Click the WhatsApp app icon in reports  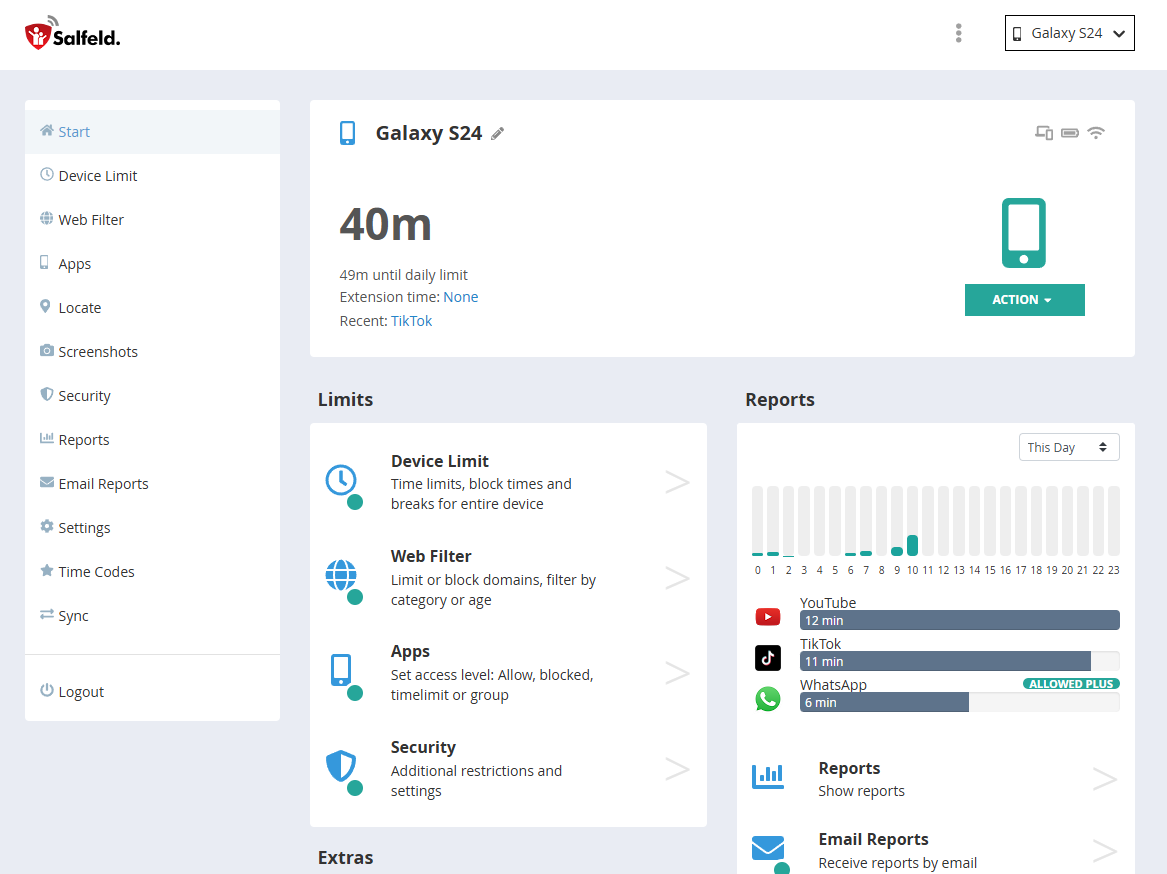click(x=767, y=698)
